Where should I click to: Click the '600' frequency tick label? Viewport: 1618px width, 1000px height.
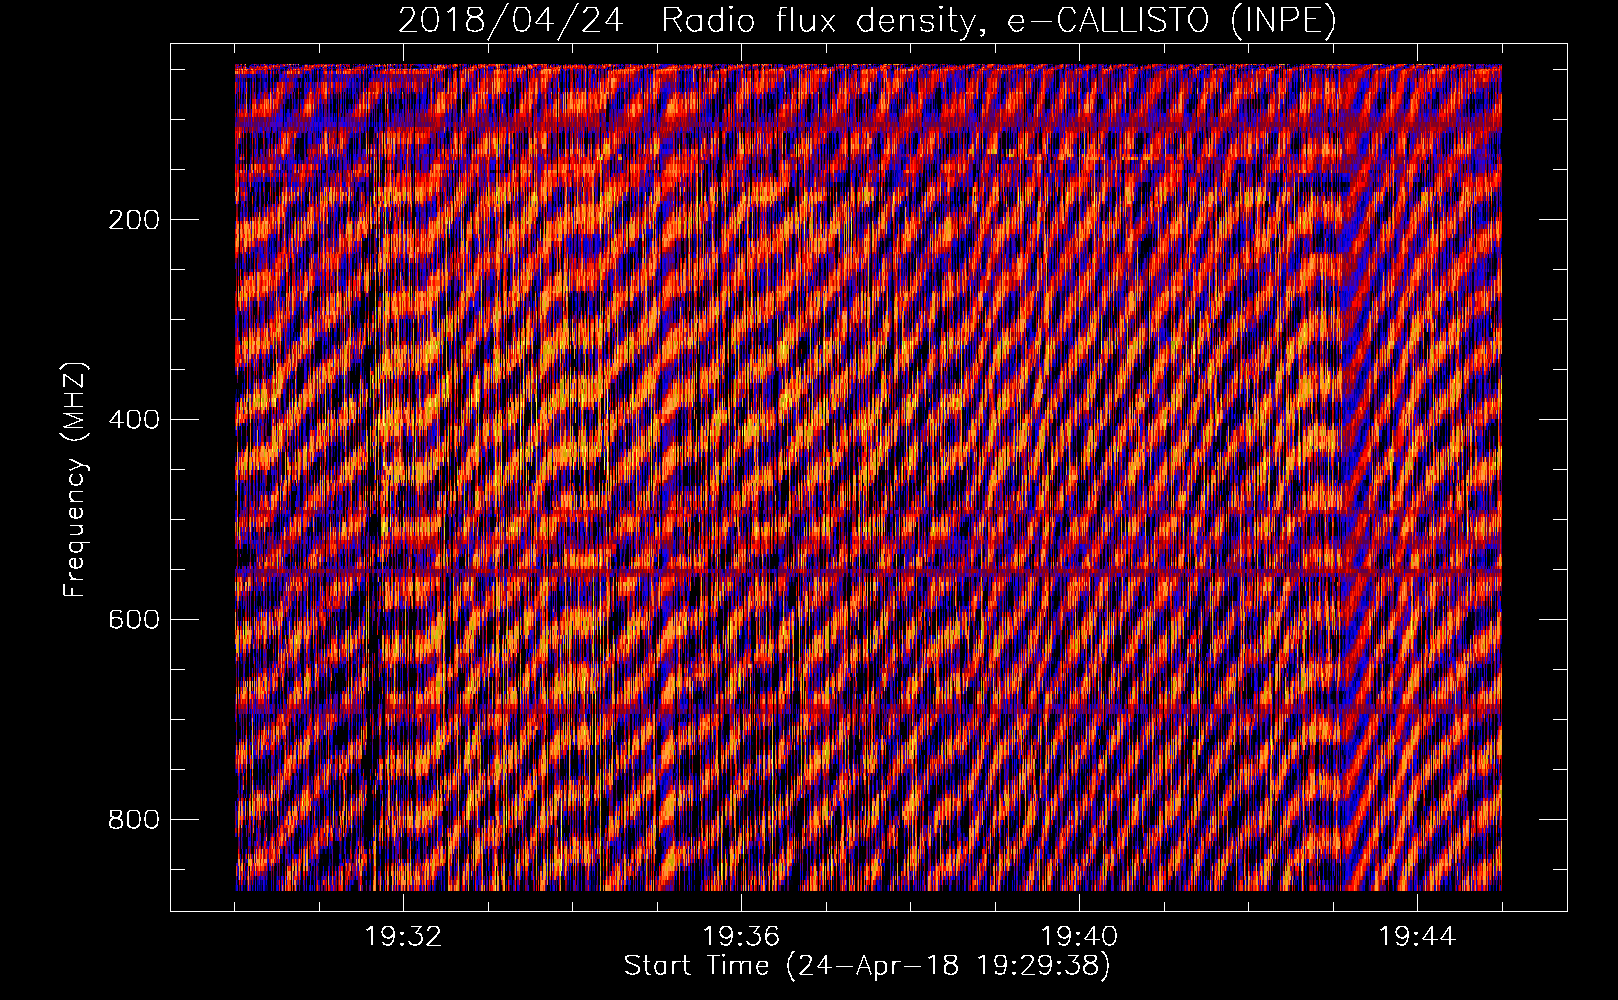[133, 620]
